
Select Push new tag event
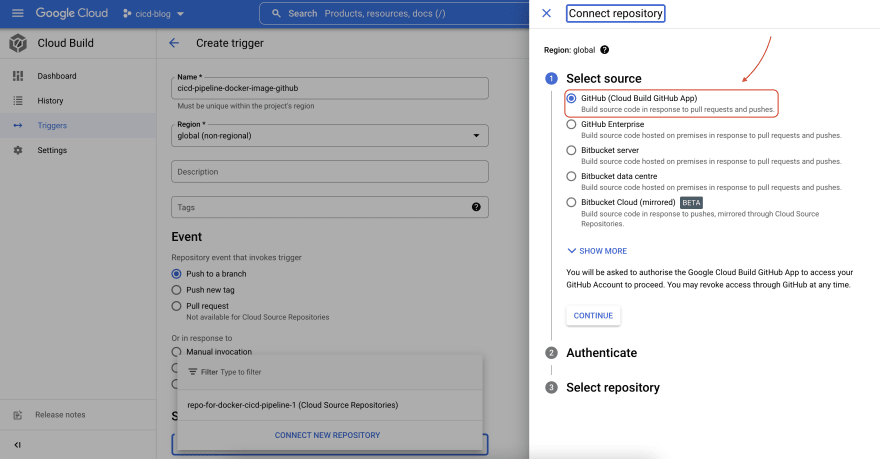(x=176, y=290)
